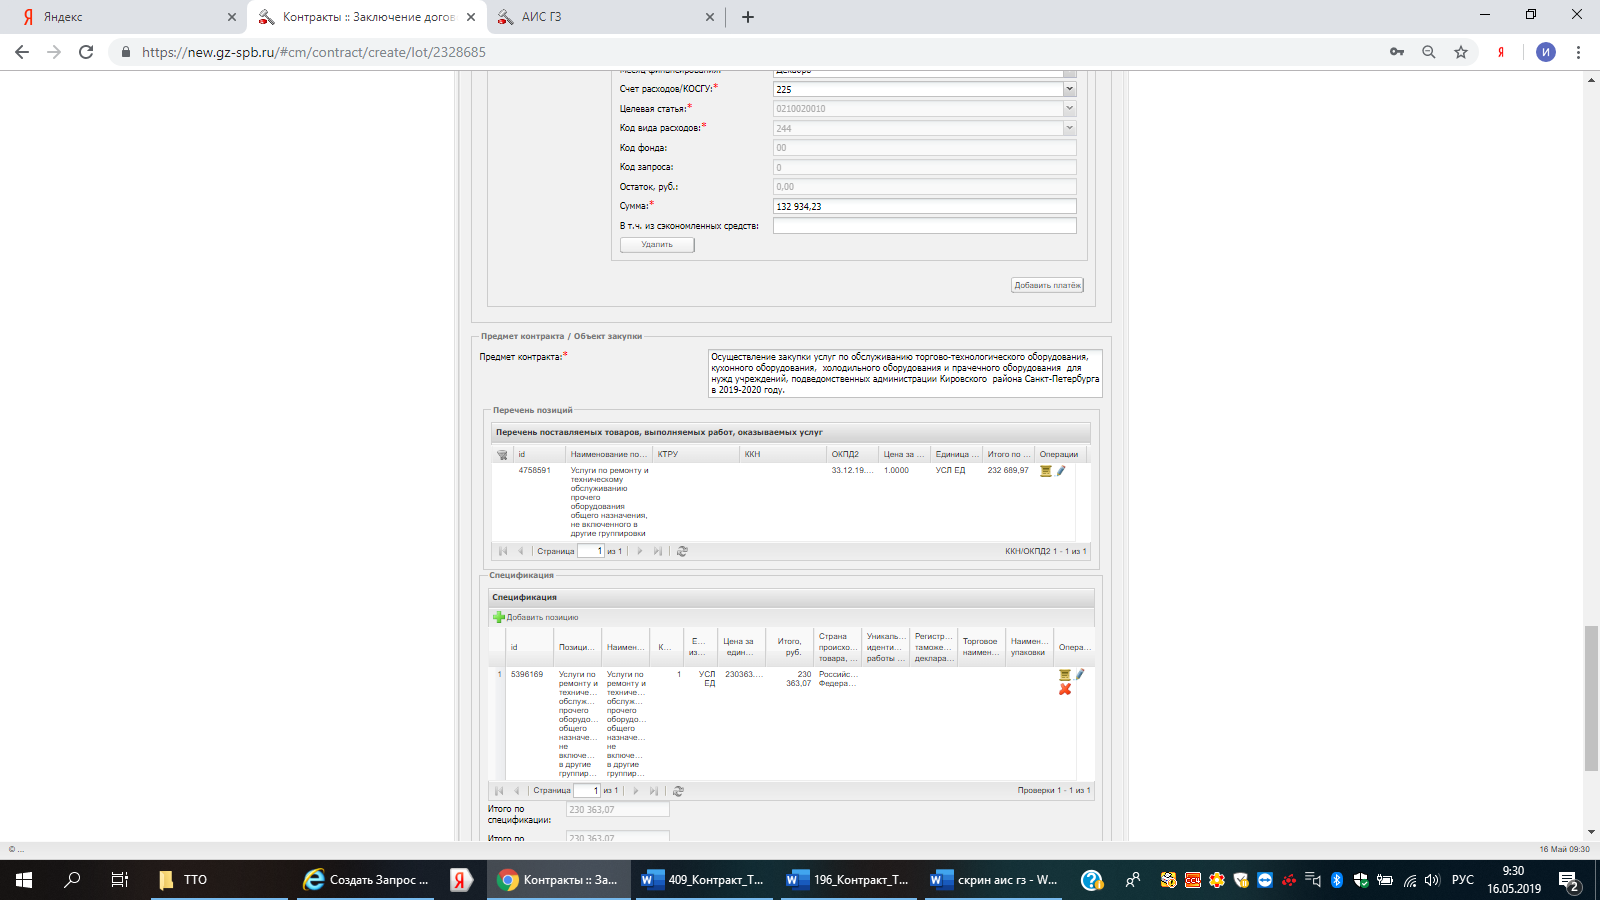Screen dimensions: 1600x900
Task: Refresh the positions list grid
Action: [682, 551]
